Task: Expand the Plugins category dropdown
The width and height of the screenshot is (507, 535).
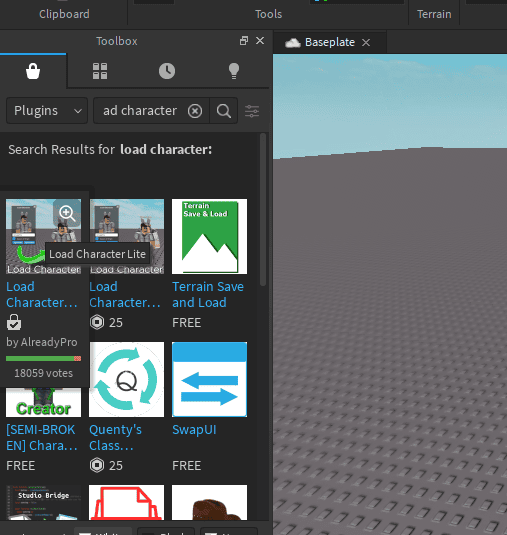Action: (x=47, y=111)
